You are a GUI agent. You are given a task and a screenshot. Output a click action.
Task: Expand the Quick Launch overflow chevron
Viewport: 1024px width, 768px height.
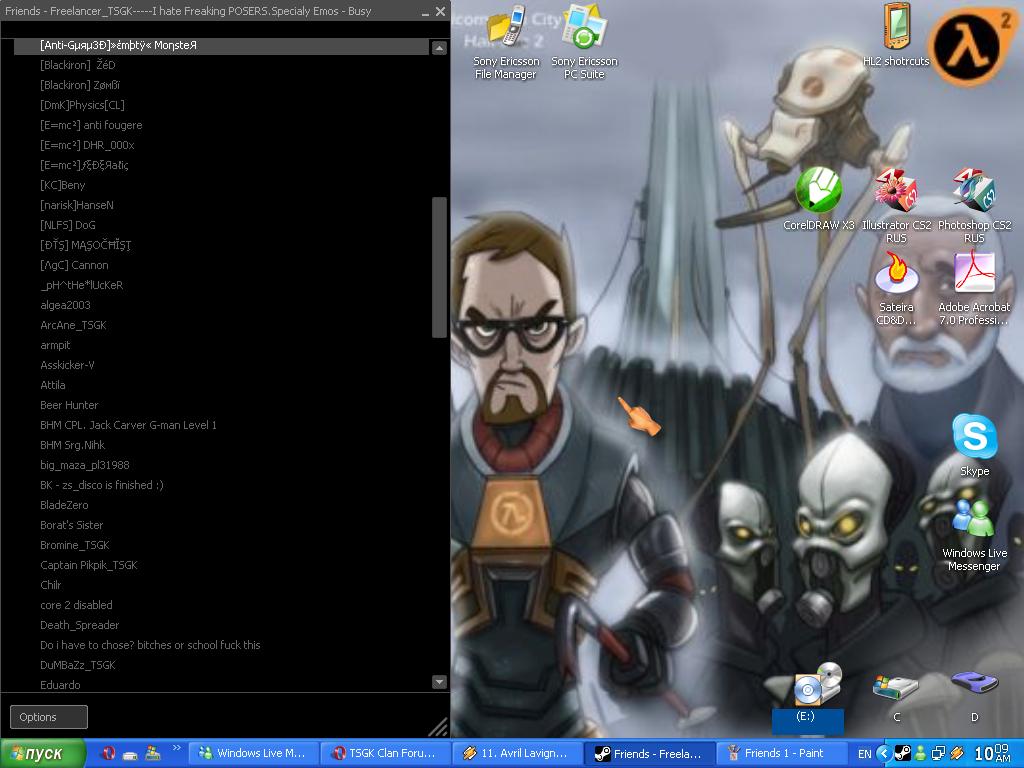point(177,747)
